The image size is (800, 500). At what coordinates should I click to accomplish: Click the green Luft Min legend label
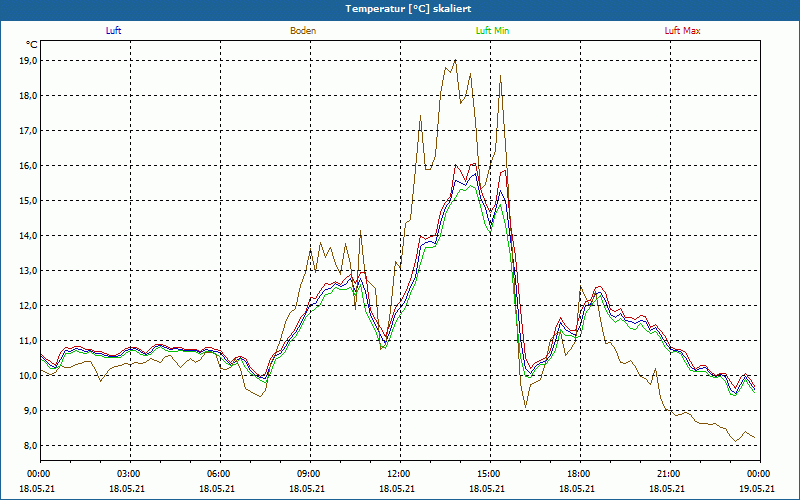pos(492,31)
